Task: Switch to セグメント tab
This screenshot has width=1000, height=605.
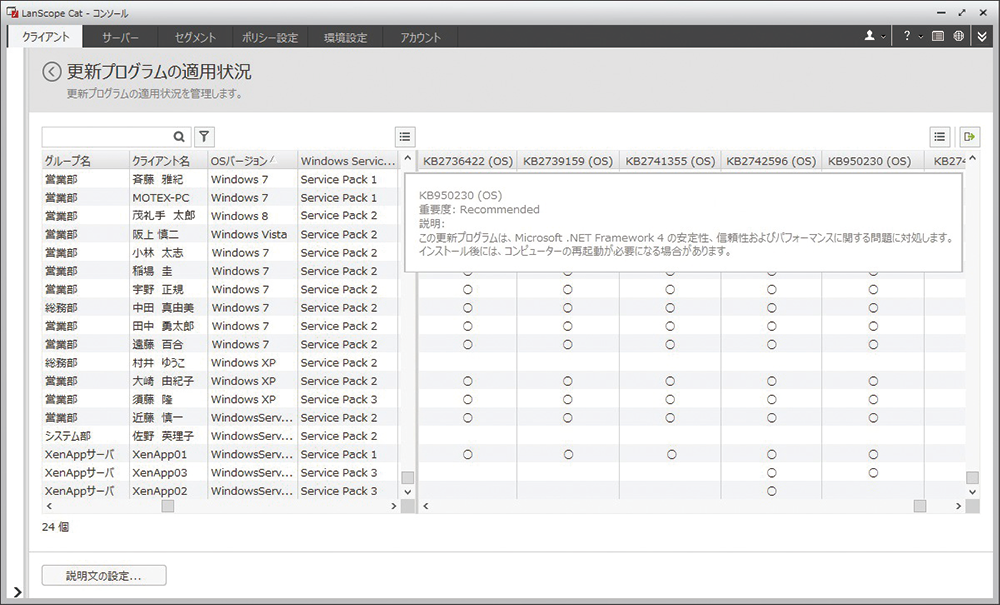Action: (x=195, y=37)
